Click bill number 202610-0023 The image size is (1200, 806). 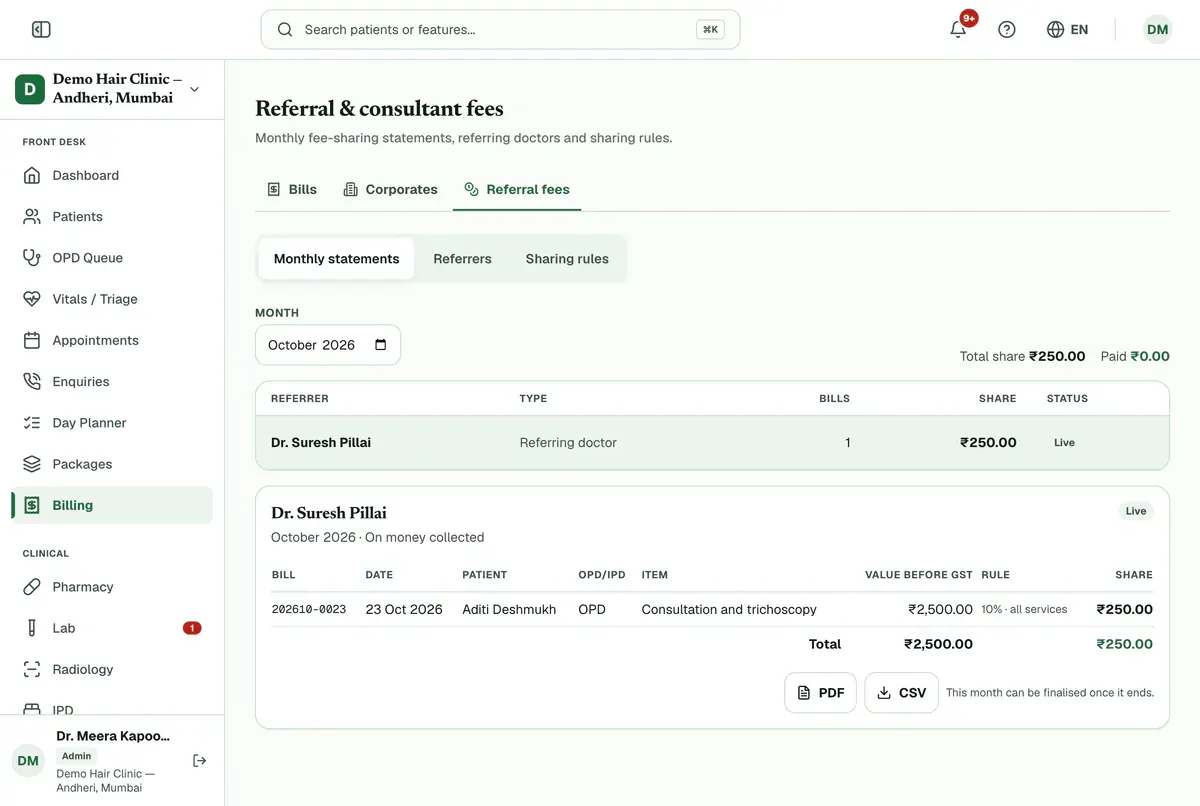point(309,609)
